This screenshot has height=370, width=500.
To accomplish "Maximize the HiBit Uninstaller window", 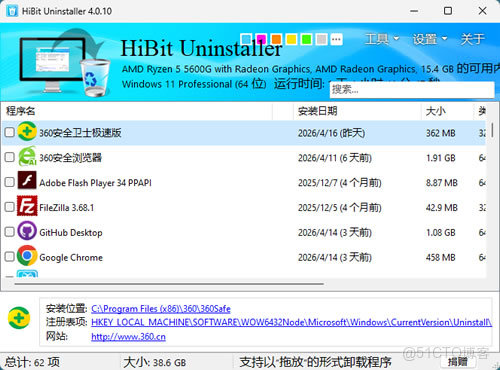I will coord(448,11).
